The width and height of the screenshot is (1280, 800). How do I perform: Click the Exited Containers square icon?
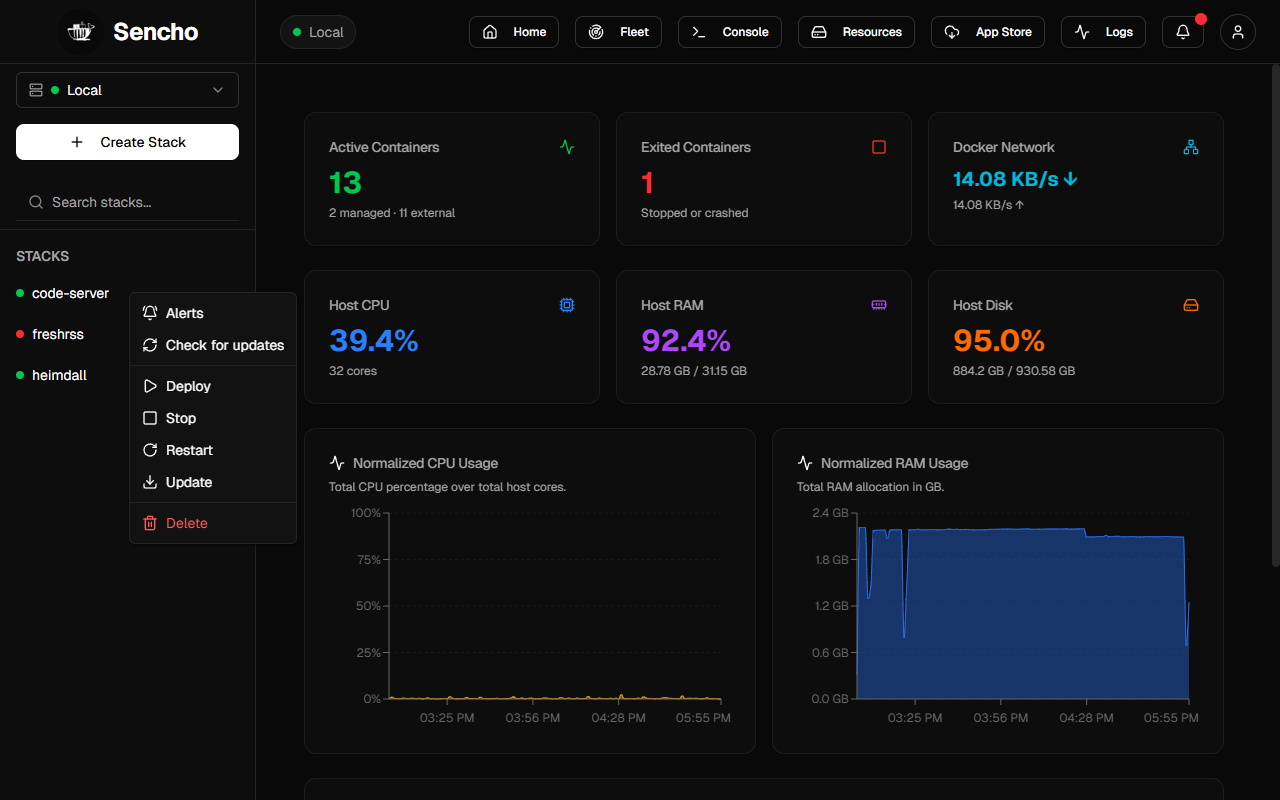879,147
